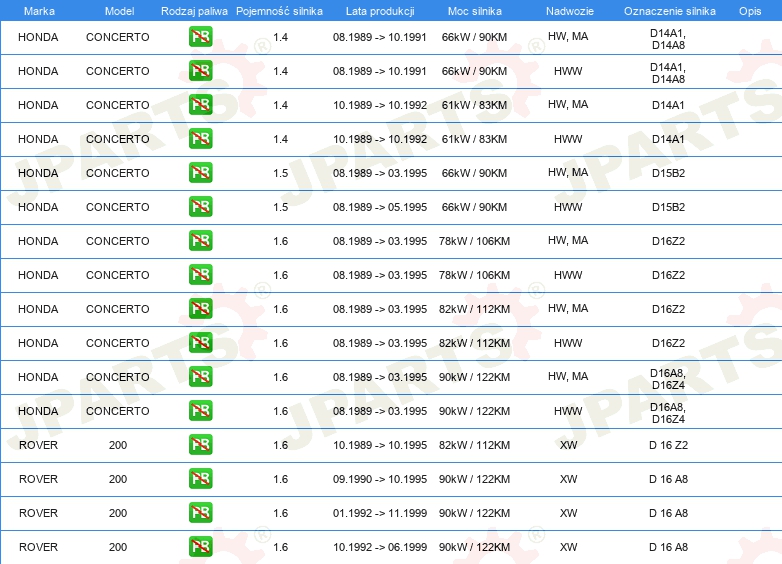Click 61kW / 83KM in the HW, MA row
This screenshot has height=564, width=782.
click(474, 105)
